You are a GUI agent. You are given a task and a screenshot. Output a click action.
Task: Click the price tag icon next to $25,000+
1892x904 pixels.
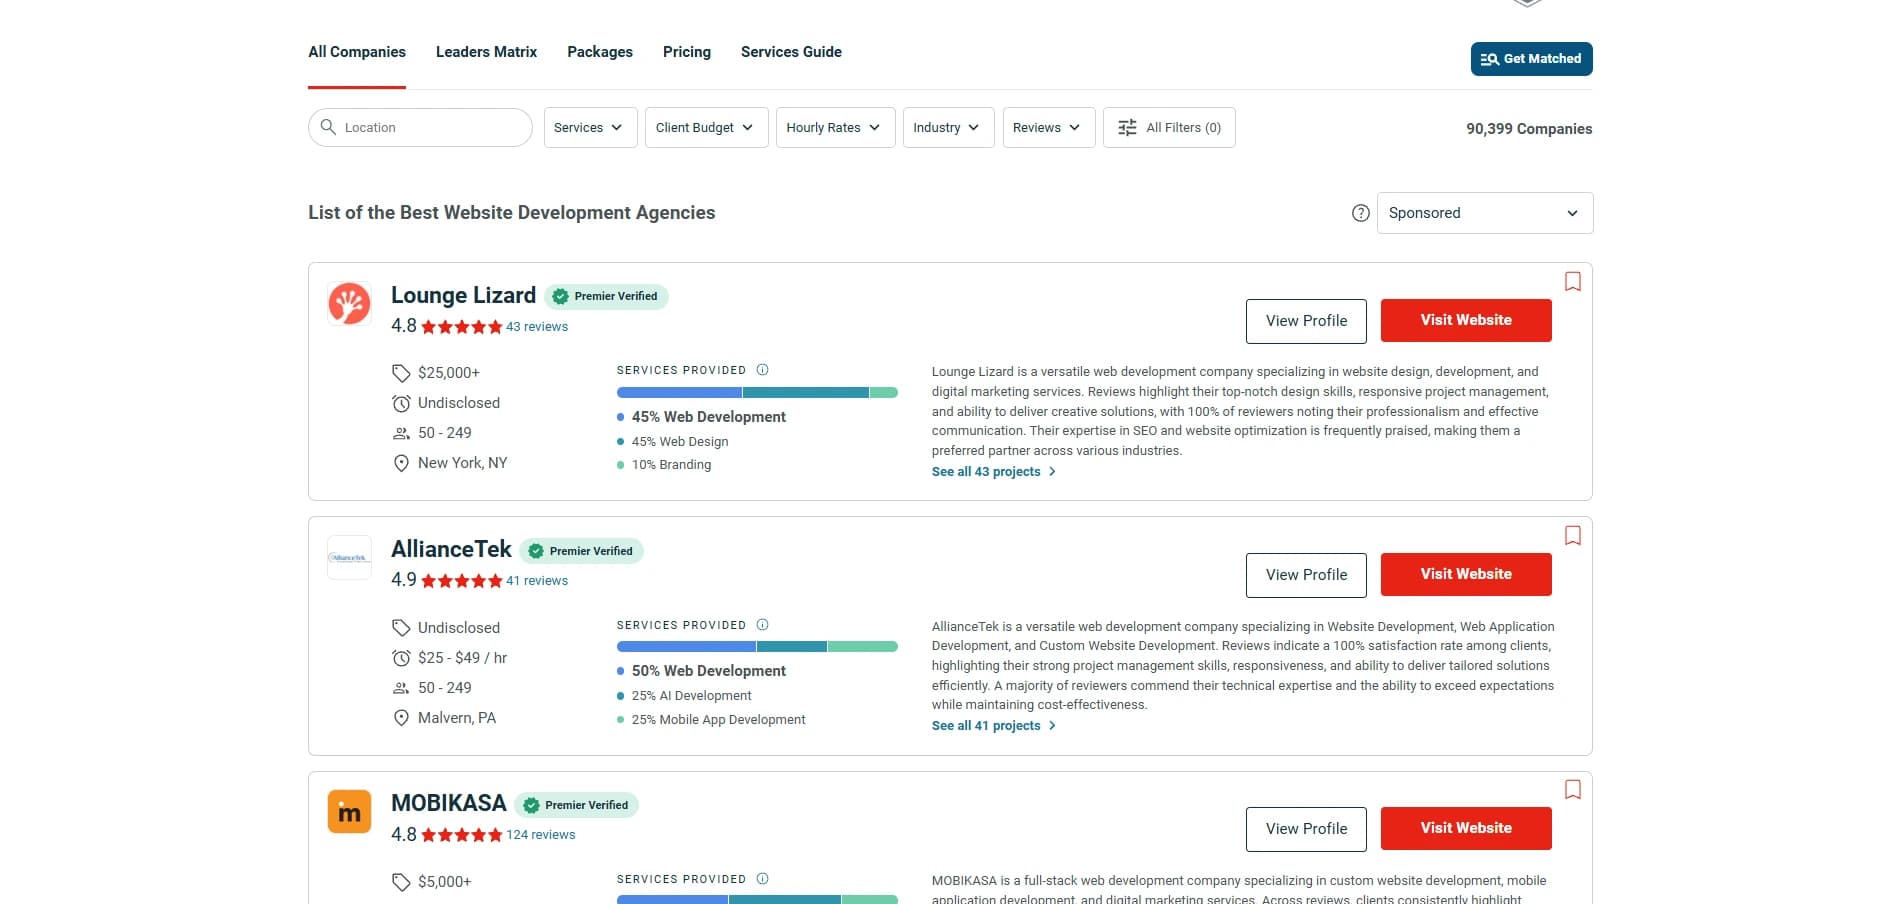pos(401,373)
